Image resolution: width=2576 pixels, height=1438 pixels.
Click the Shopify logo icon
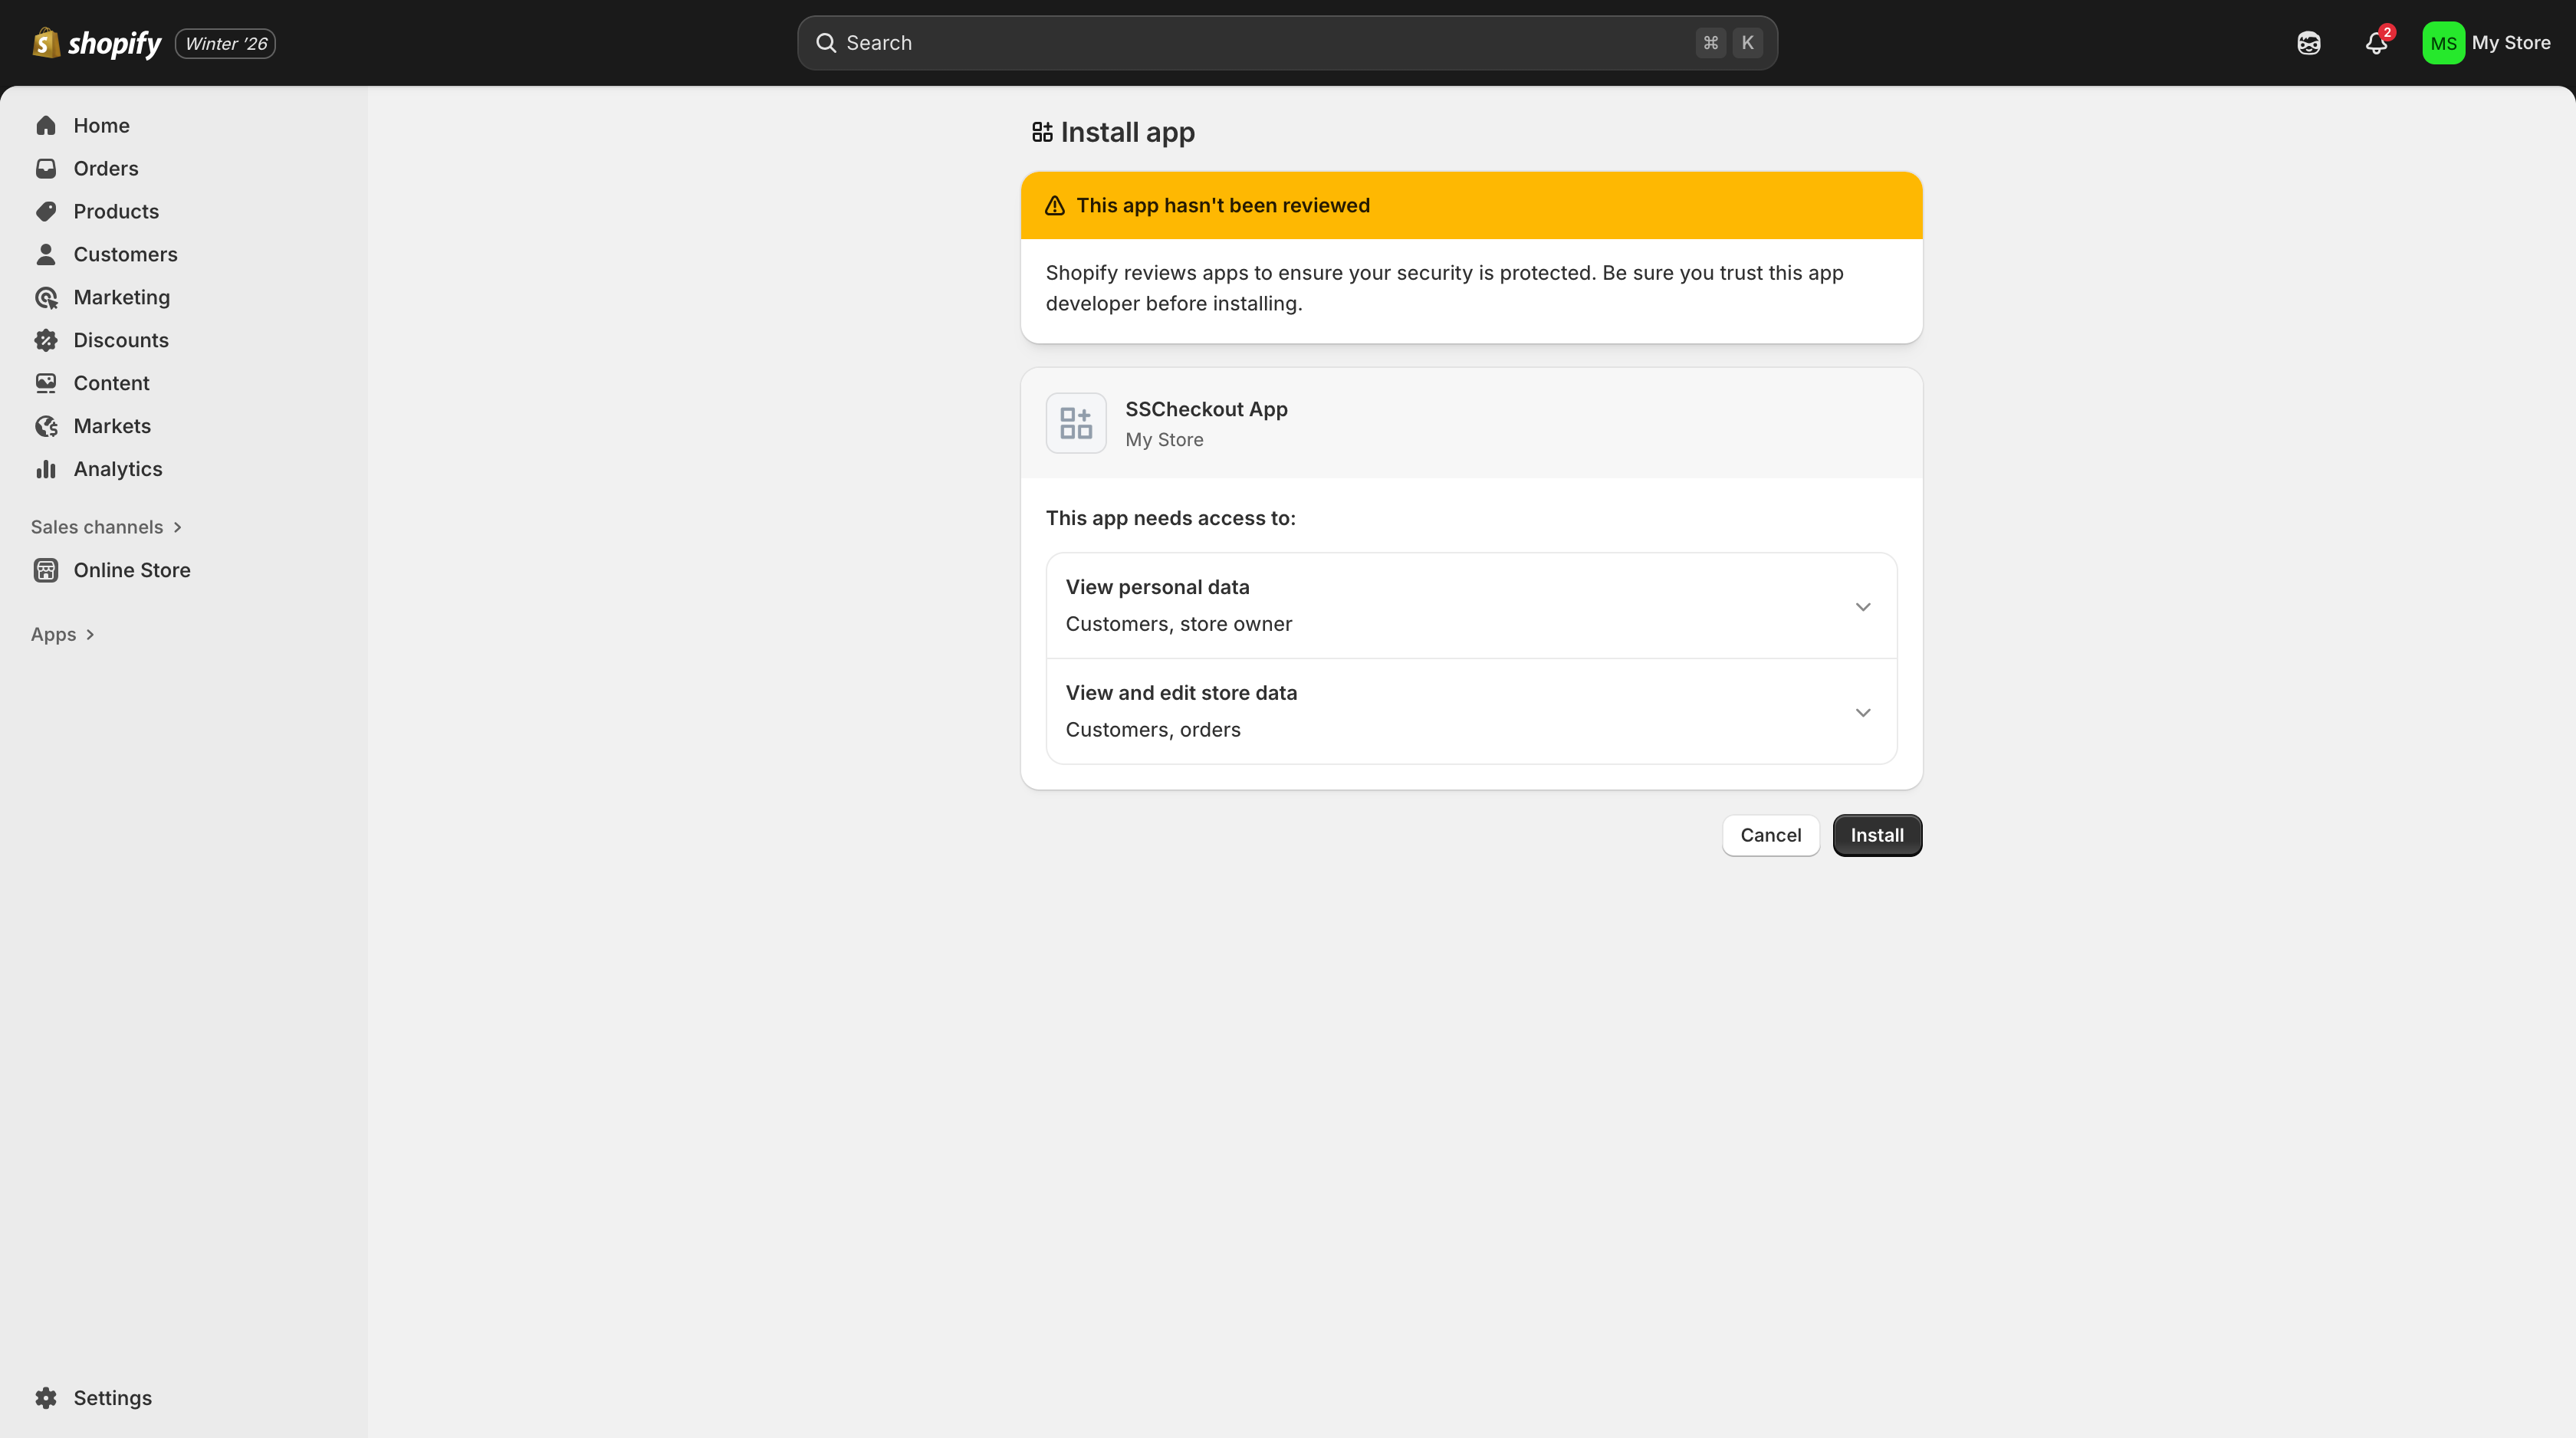[46, 43]
